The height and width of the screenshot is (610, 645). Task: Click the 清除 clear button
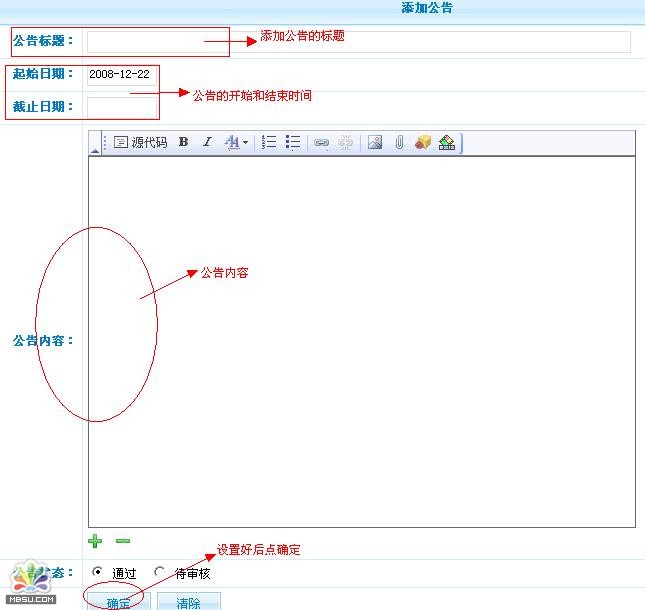click(188, 602)
